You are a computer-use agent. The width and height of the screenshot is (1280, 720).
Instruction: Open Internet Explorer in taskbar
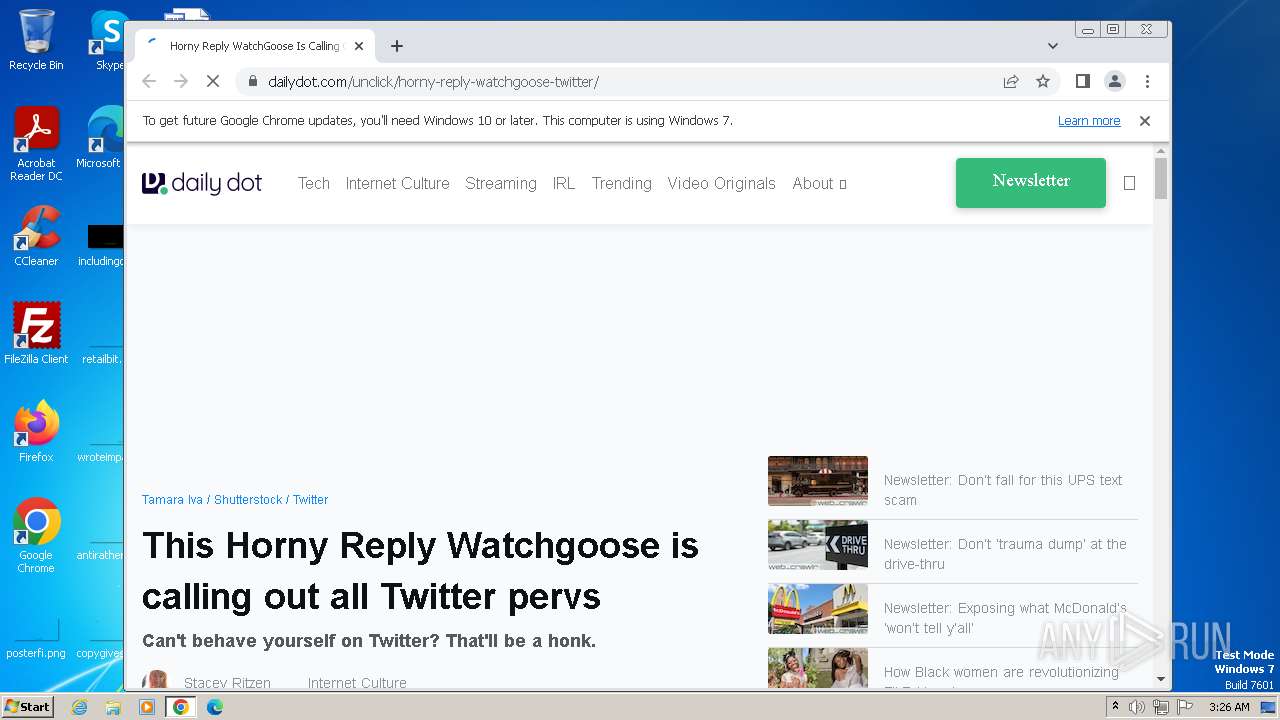[79, 707]
